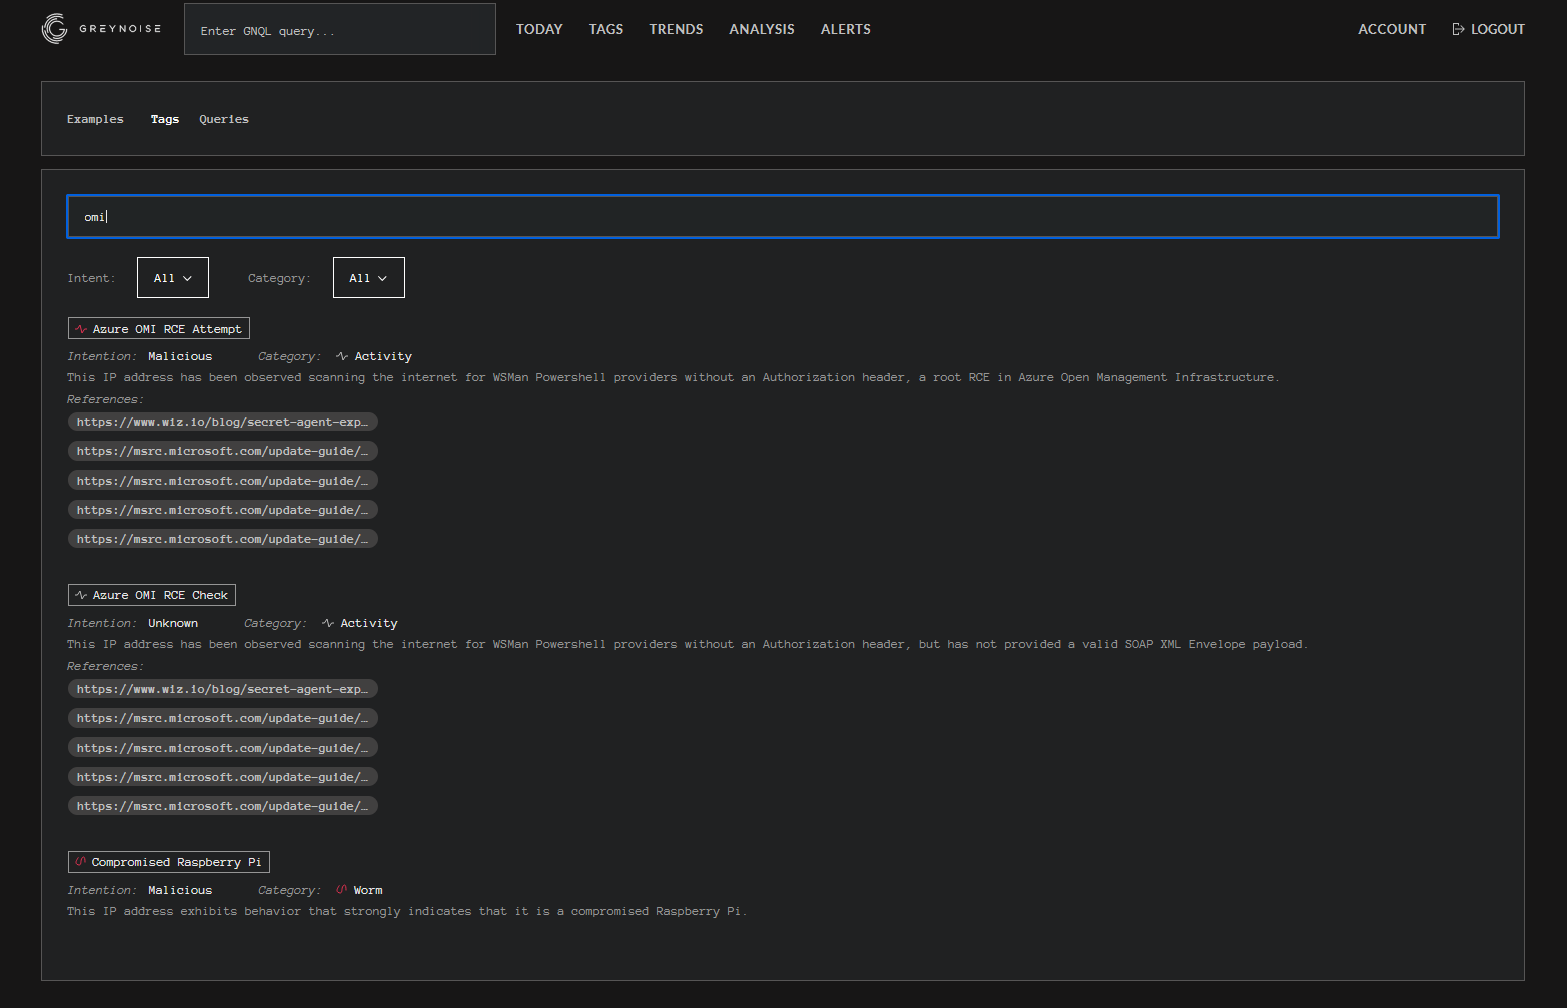Open the Azure OMI RCE Check tag
Viewport: 1567px width, 1008px height.
152,595
